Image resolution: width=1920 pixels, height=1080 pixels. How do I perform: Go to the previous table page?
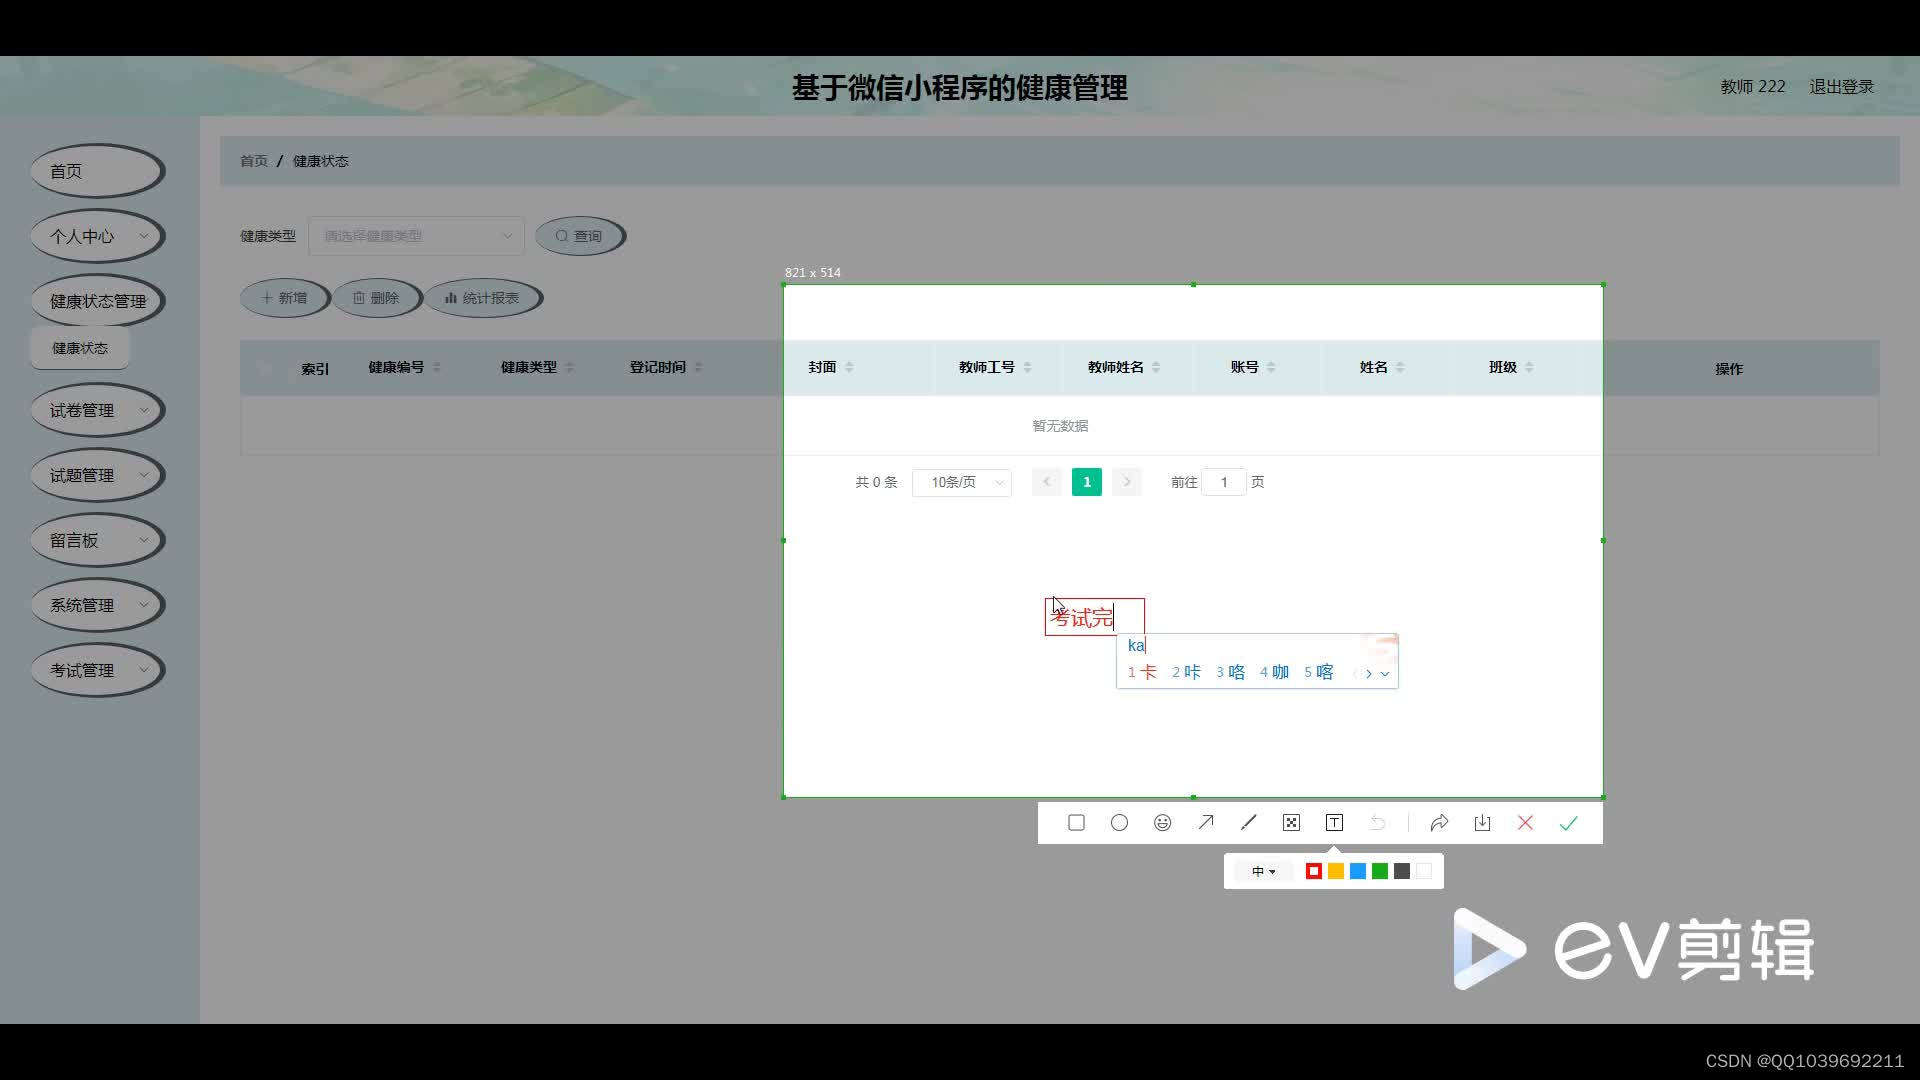pos(1047,482)
